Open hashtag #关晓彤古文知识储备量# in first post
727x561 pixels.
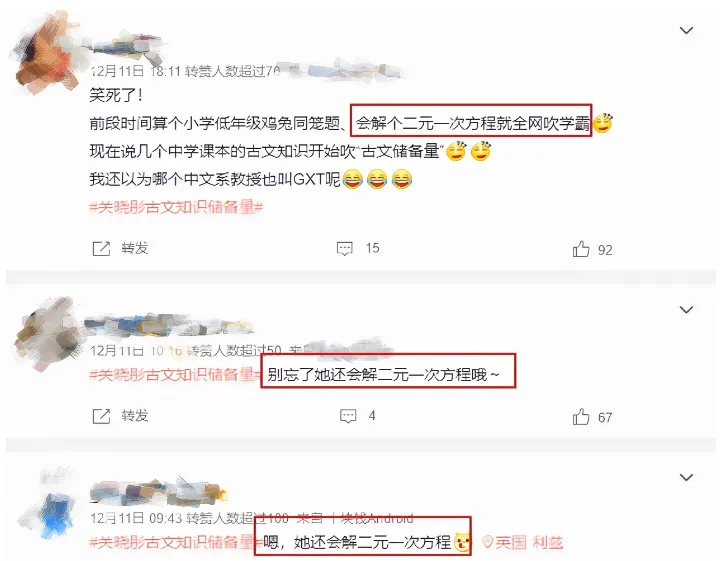click(176, 207)
